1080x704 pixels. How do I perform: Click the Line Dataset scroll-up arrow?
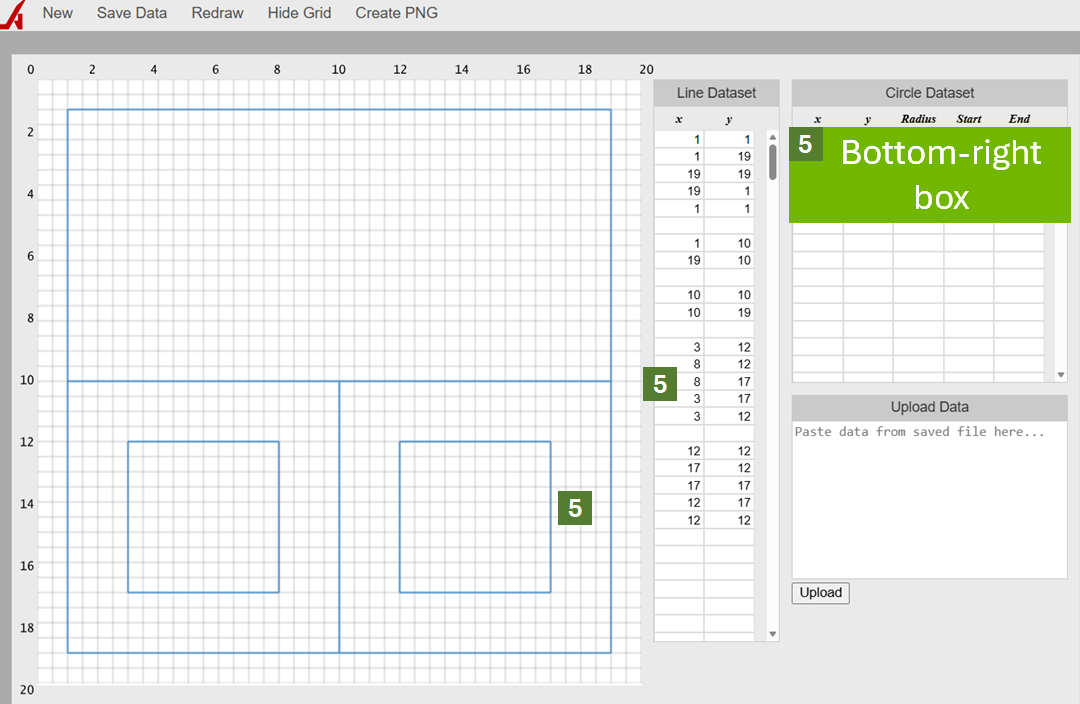coord(772,137)
